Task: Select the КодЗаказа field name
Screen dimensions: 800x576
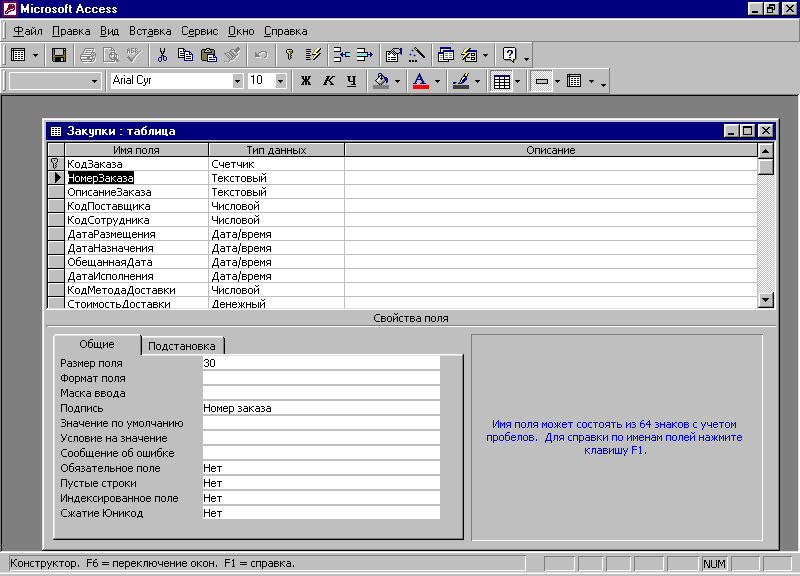Action: pos(95,164)
